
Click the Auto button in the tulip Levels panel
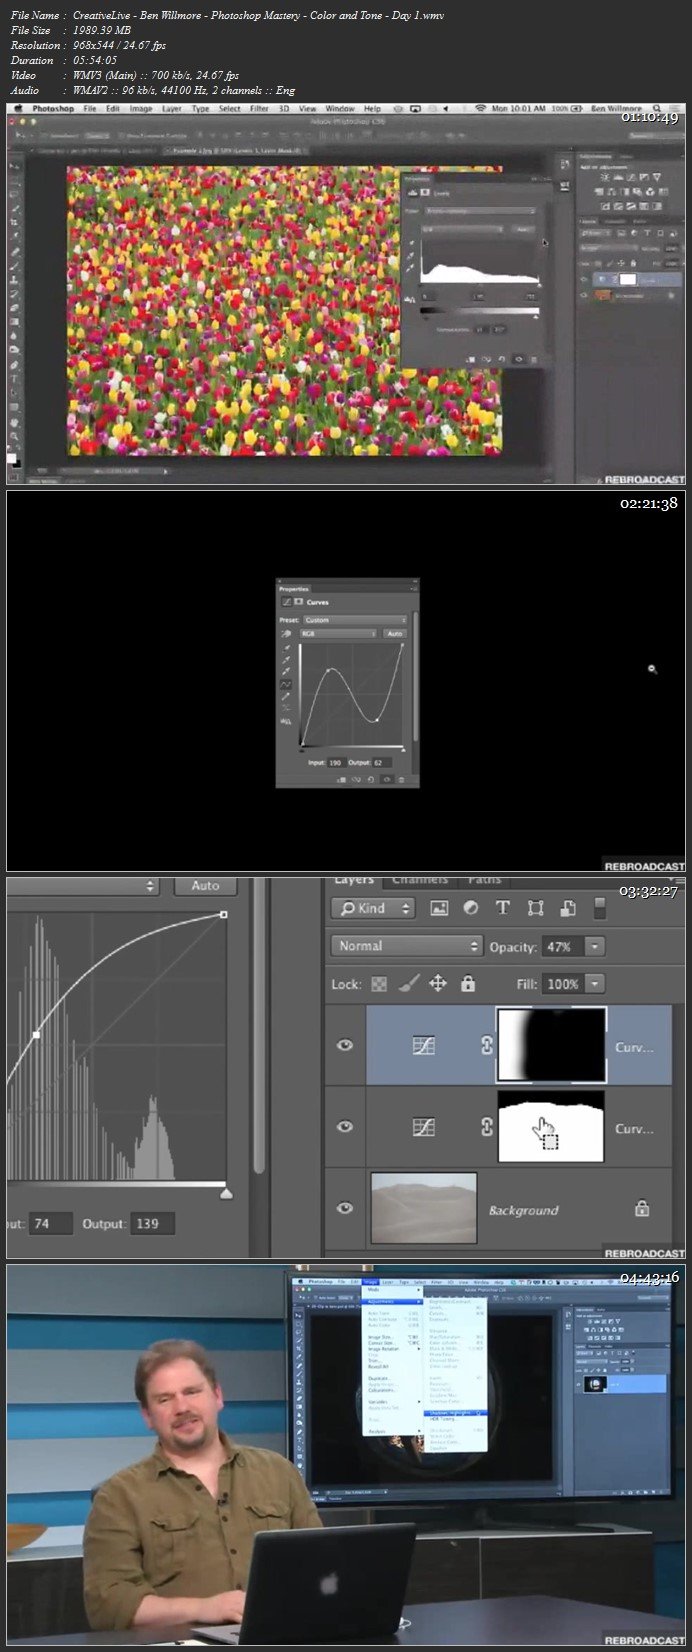tap(522, 229)
